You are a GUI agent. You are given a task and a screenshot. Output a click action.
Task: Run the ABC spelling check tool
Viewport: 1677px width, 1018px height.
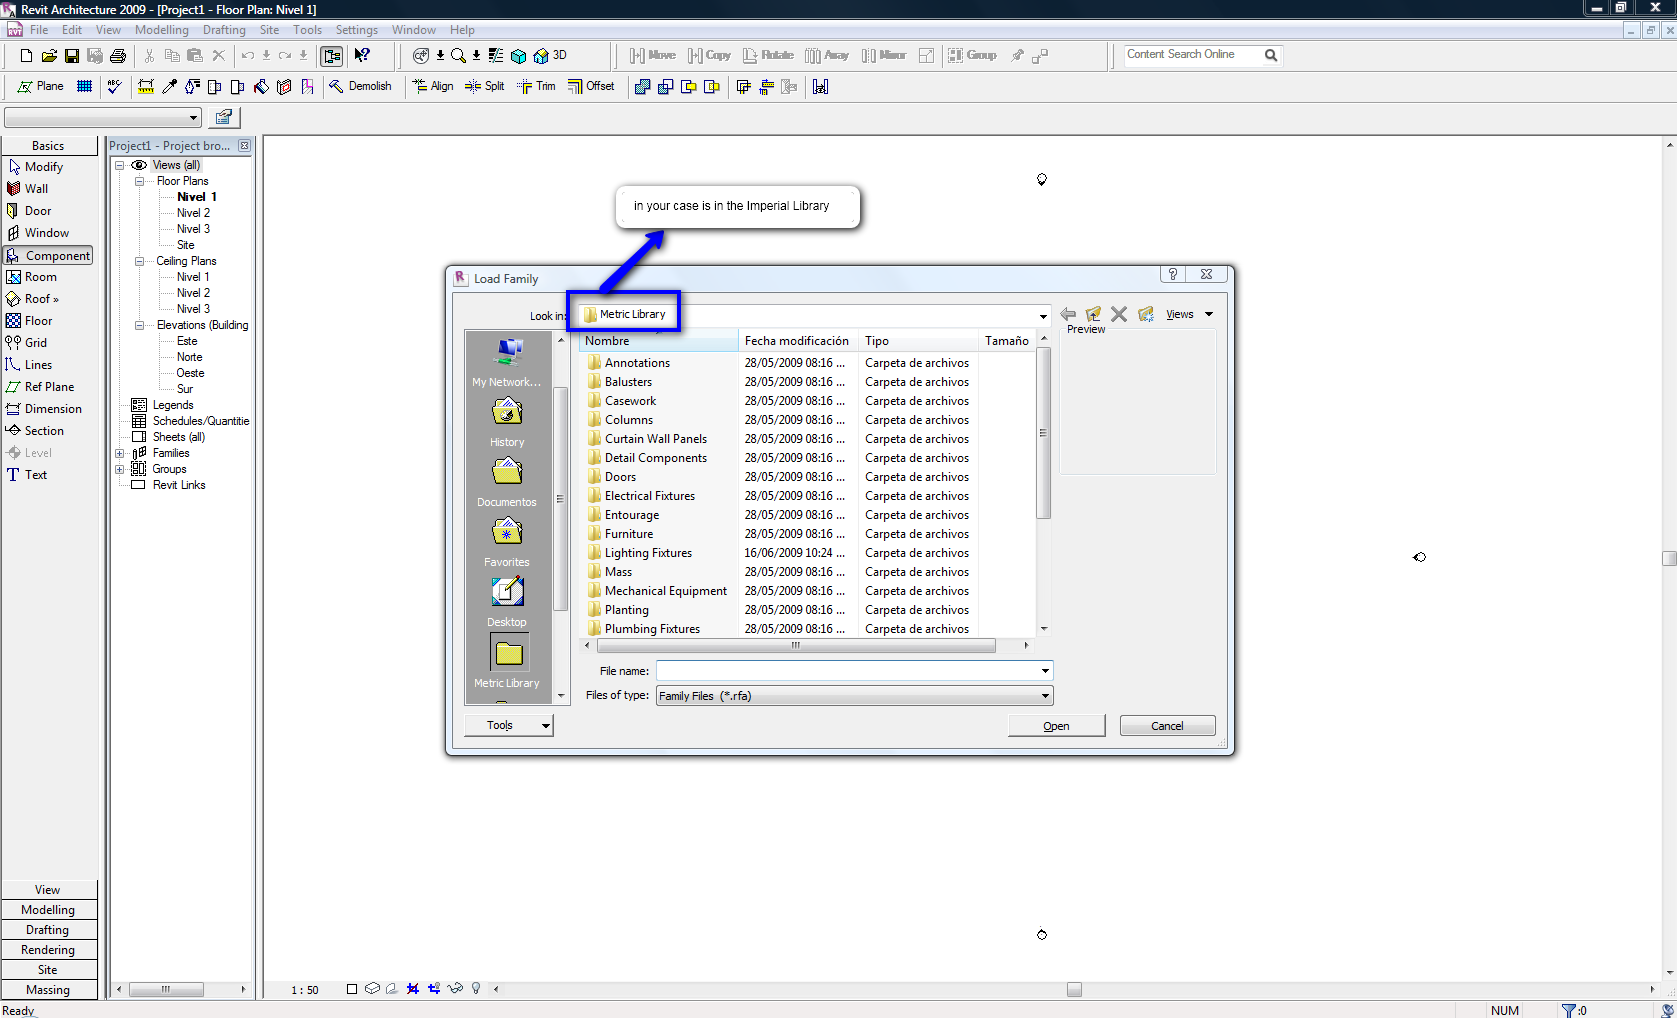click(115, 87)
